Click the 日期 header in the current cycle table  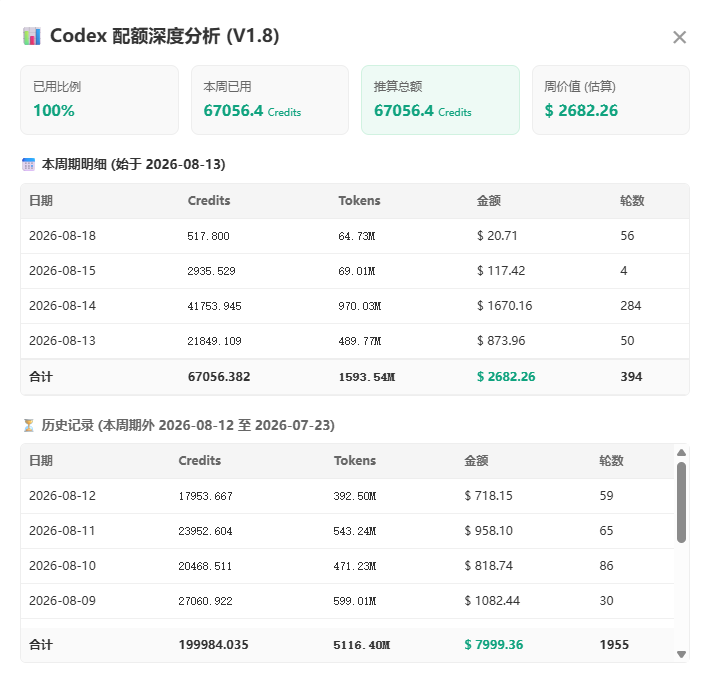(41, 200)
